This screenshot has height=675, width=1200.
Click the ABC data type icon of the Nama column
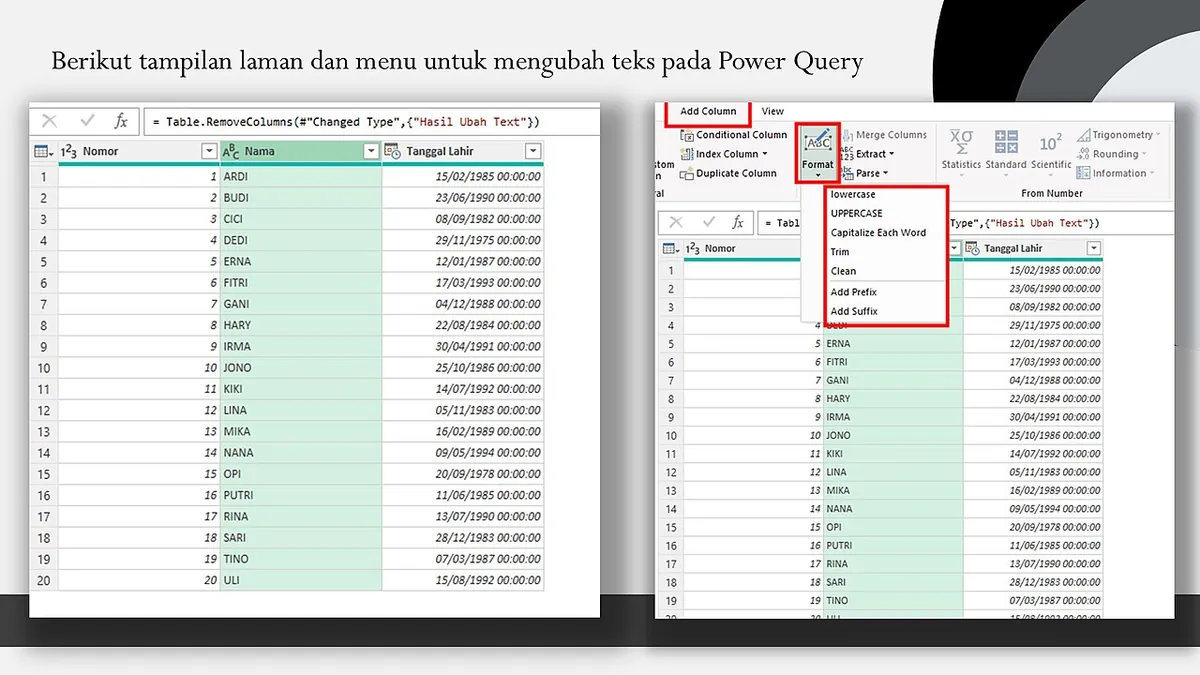[x=231, y=151]
